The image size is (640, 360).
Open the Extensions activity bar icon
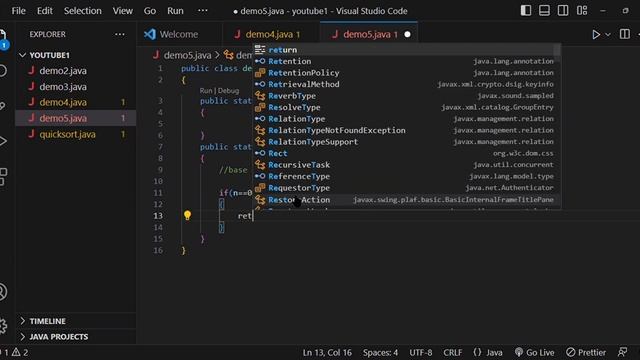click(3, 177)
